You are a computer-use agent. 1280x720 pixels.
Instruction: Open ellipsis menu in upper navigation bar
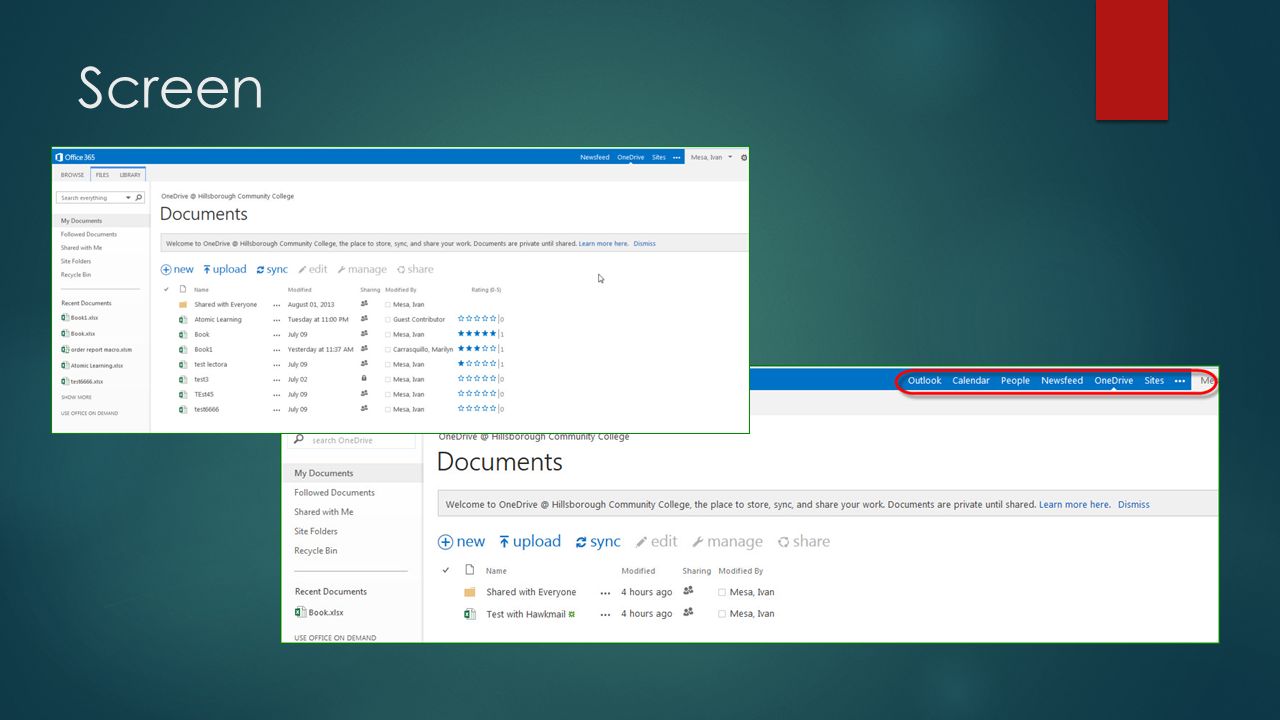(676, 157)
